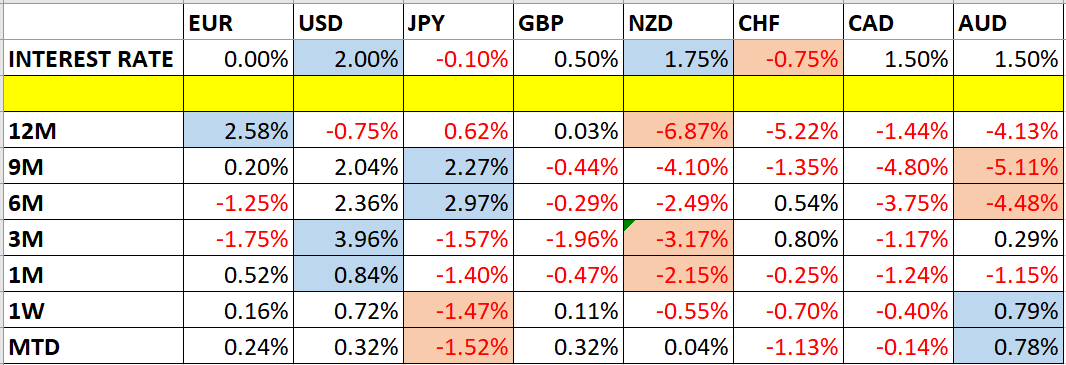Click the USD interest rate 2.00% cell
The height and width of the screenshot is (365, 1066).
tap(347, 58)
